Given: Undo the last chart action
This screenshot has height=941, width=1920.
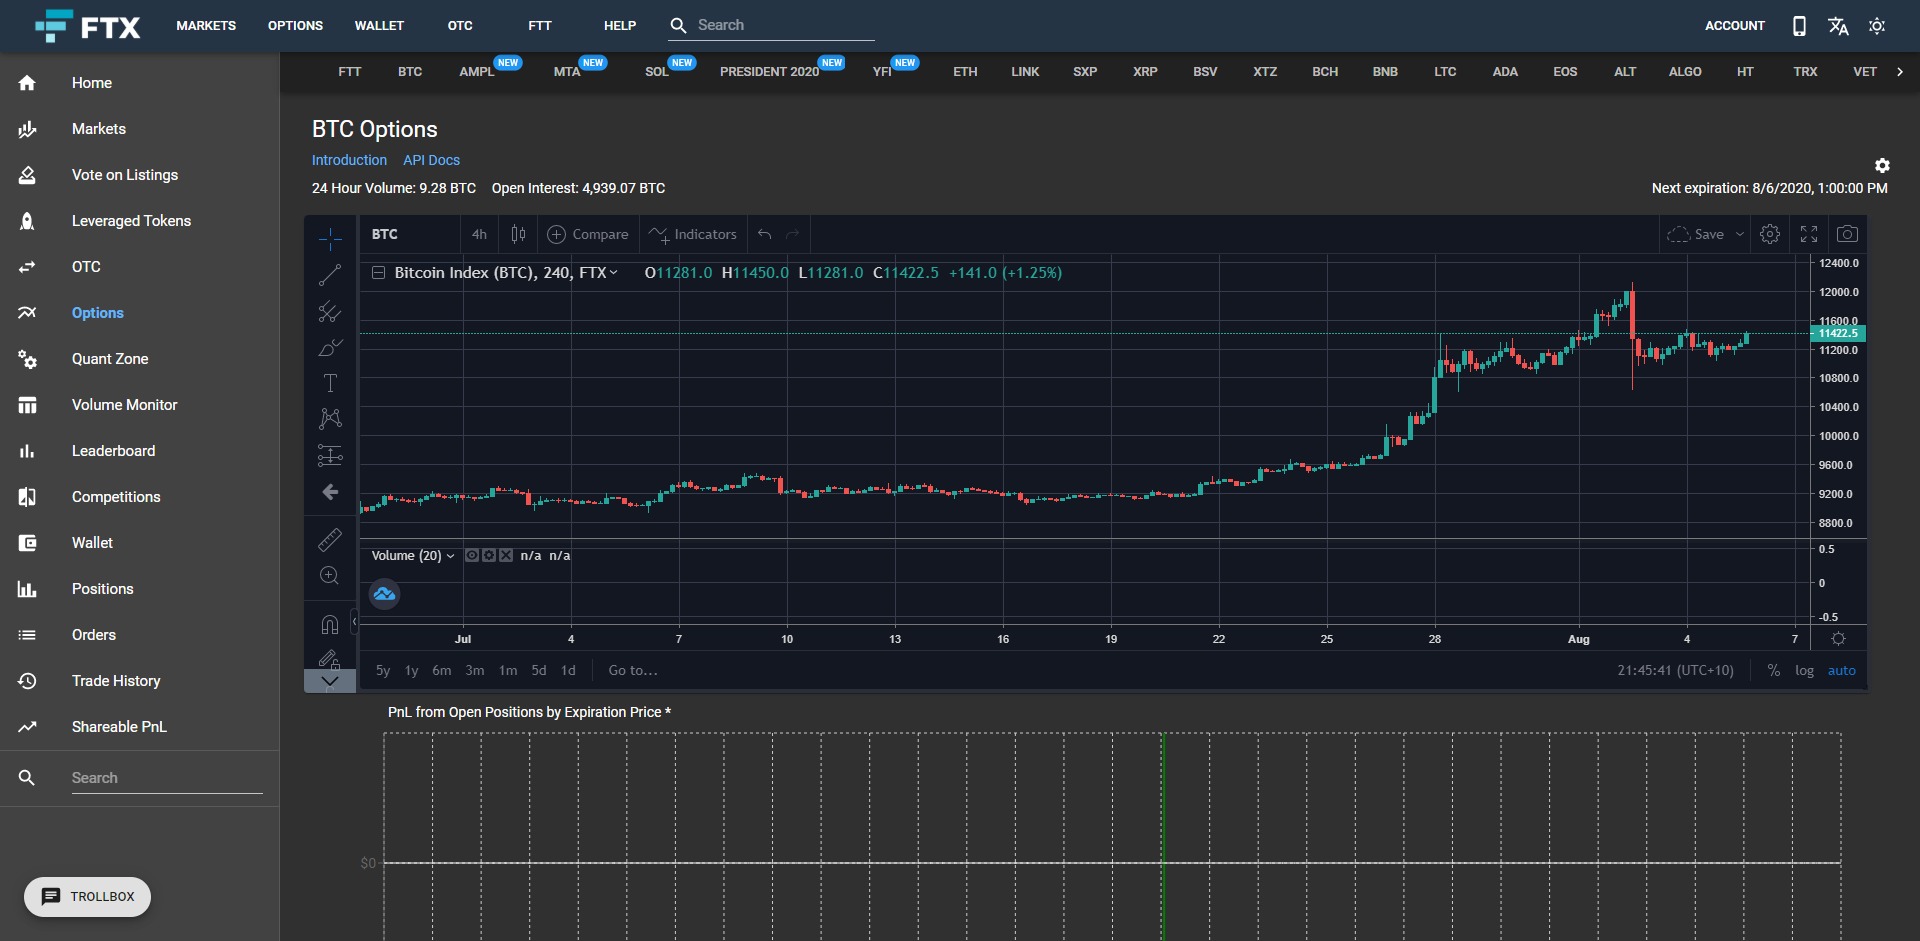Looking at the screenshot, I should point(765,234).
